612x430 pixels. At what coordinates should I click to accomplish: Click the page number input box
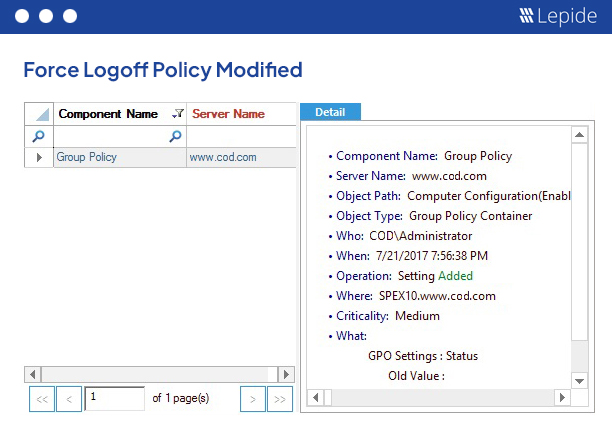pyautogui.click(x=115, y=398)
